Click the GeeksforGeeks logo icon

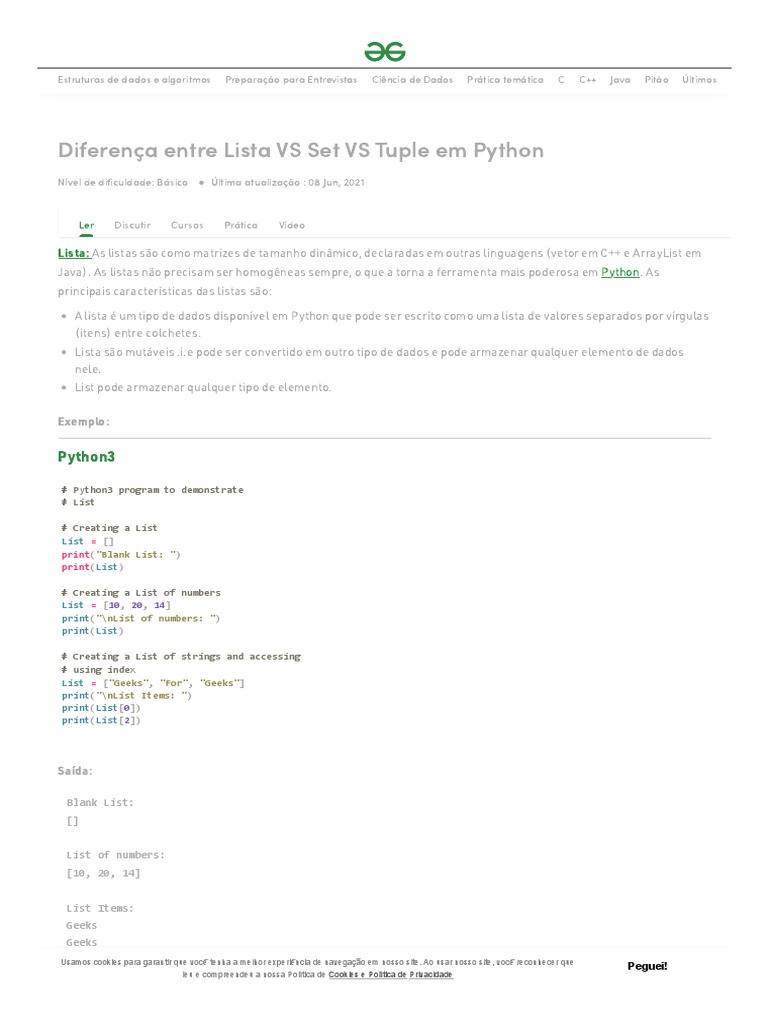pyautogui.click(x=385, y=52)
